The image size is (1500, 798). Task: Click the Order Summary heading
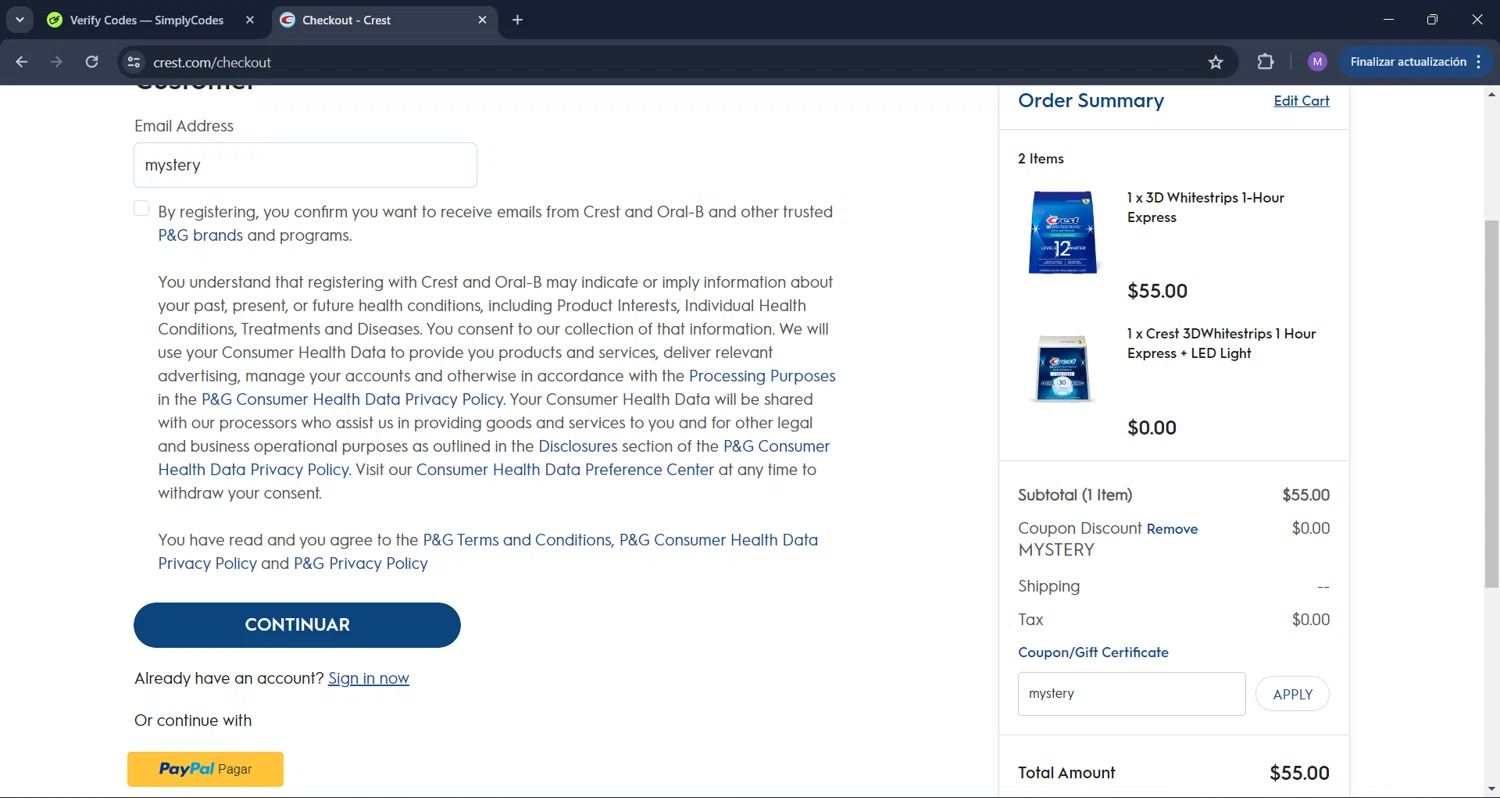pos(1091,101)
